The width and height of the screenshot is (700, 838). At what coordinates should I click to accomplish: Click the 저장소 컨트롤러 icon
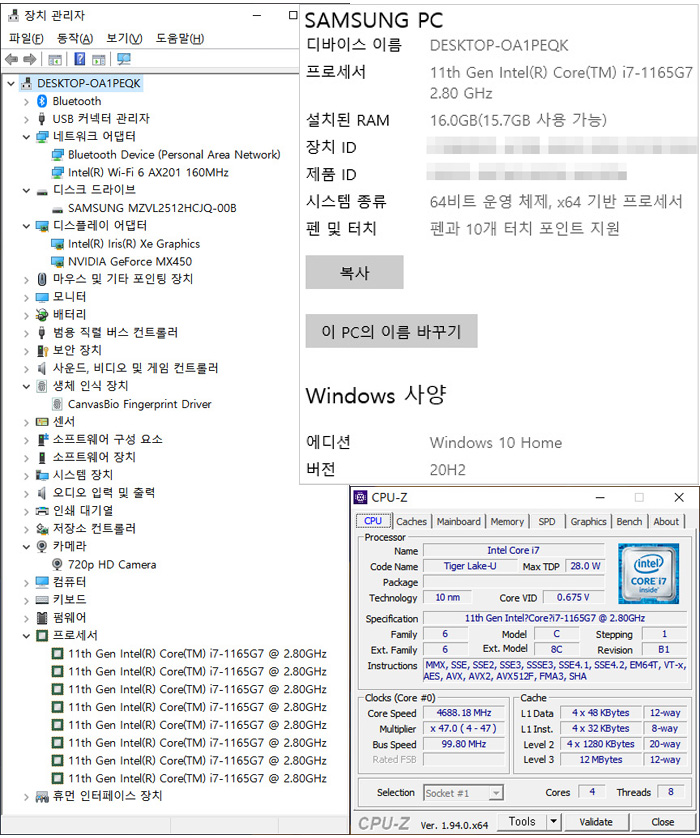coord(42,529)
